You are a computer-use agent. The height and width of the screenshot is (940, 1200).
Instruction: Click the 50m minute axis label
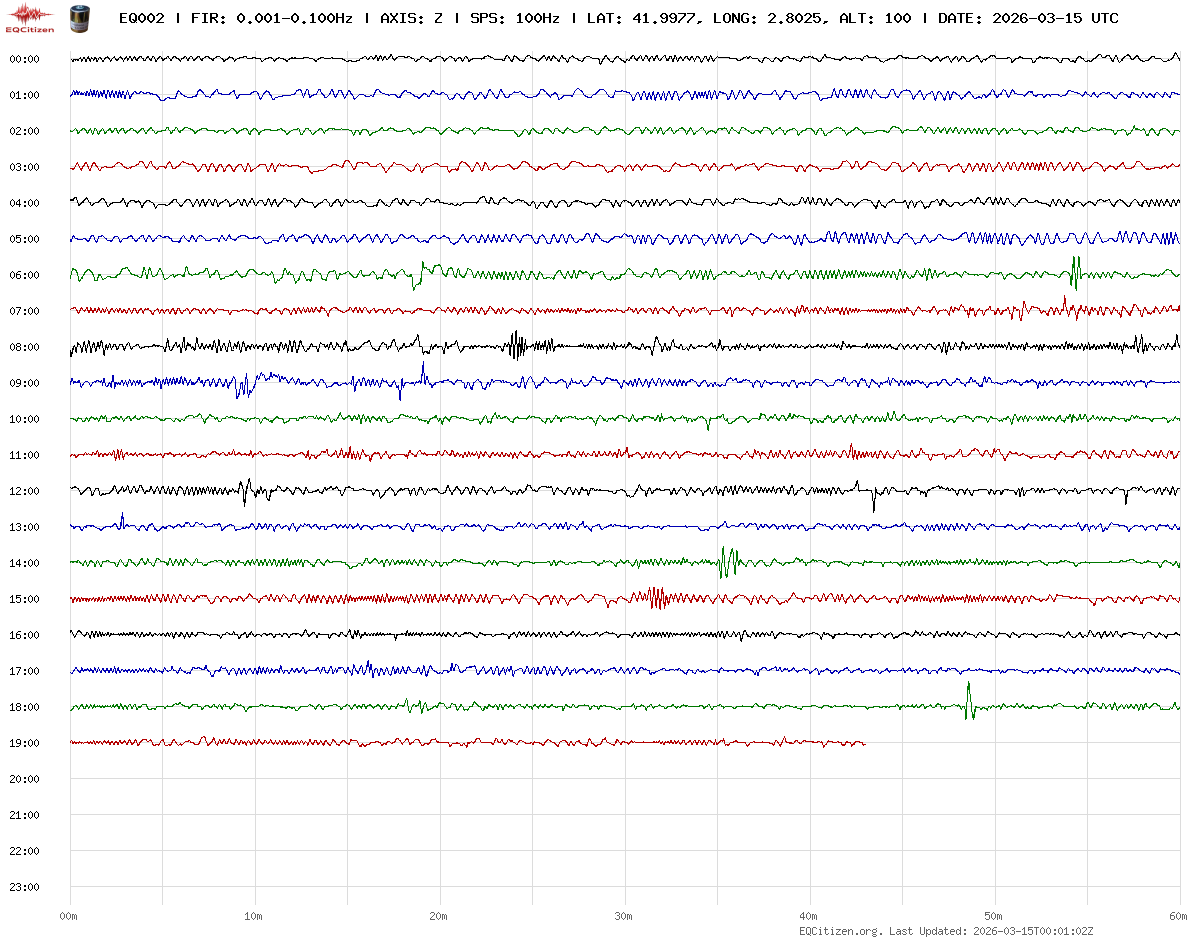coord(994,916)
